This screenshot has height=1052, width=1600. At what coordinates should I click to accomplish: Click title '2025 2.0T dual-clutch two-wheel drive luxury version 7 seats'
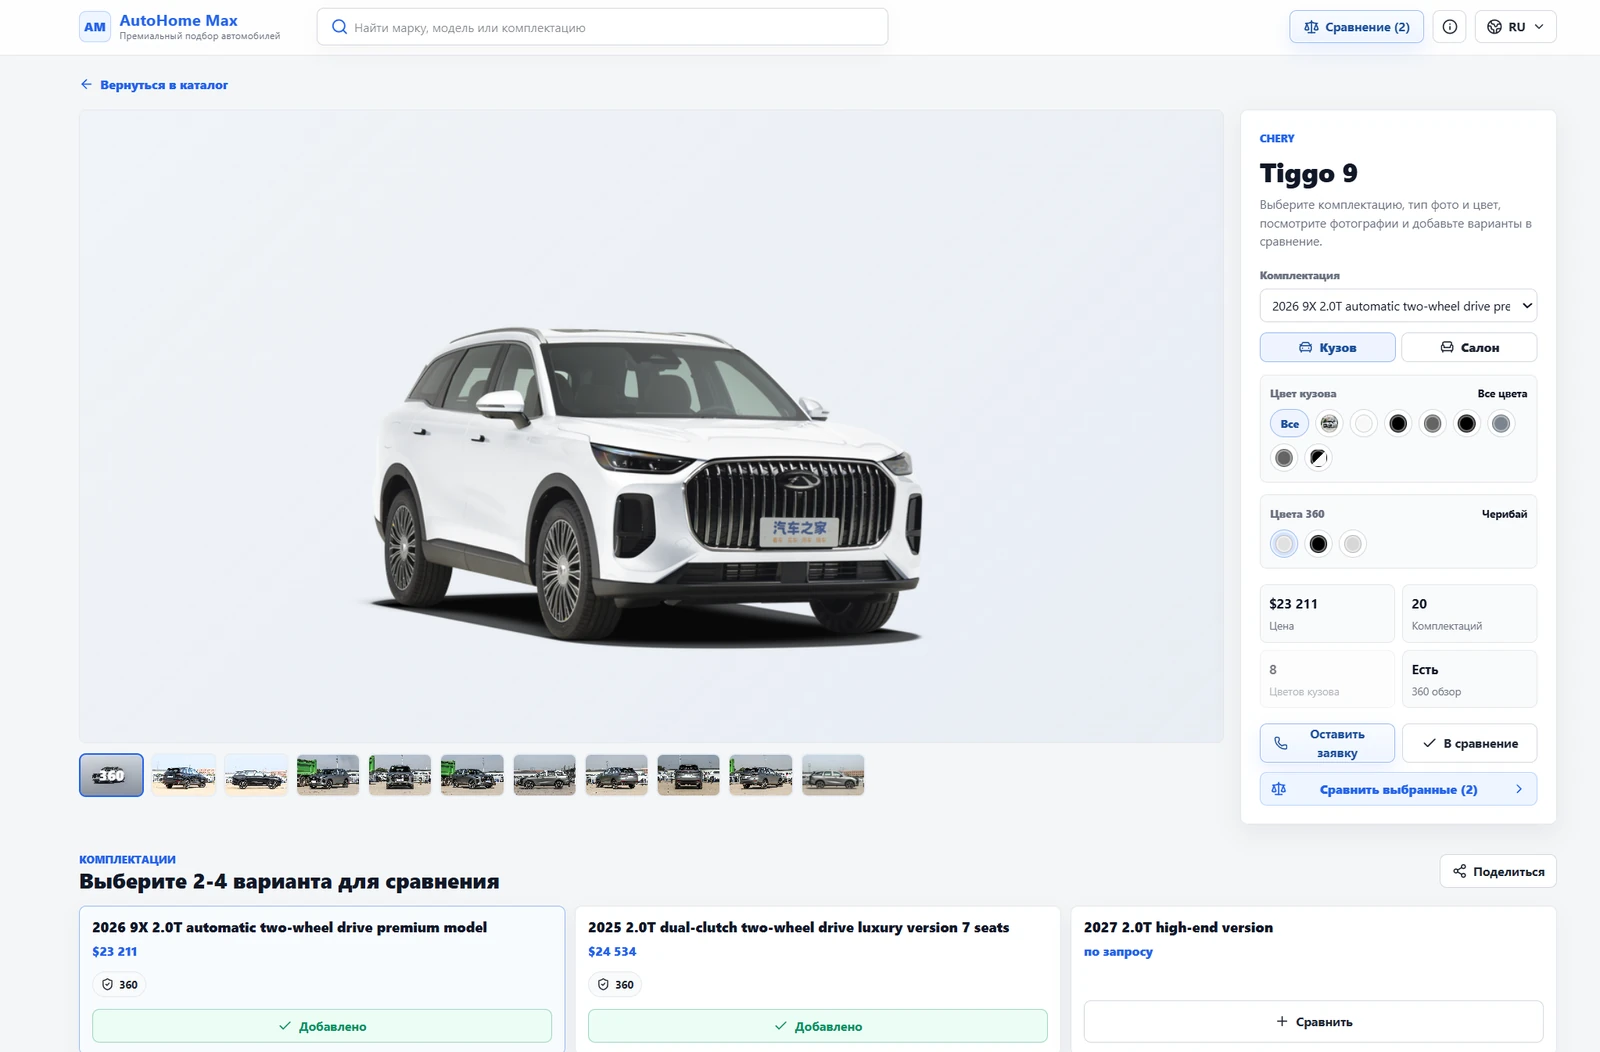click(799, 927)
